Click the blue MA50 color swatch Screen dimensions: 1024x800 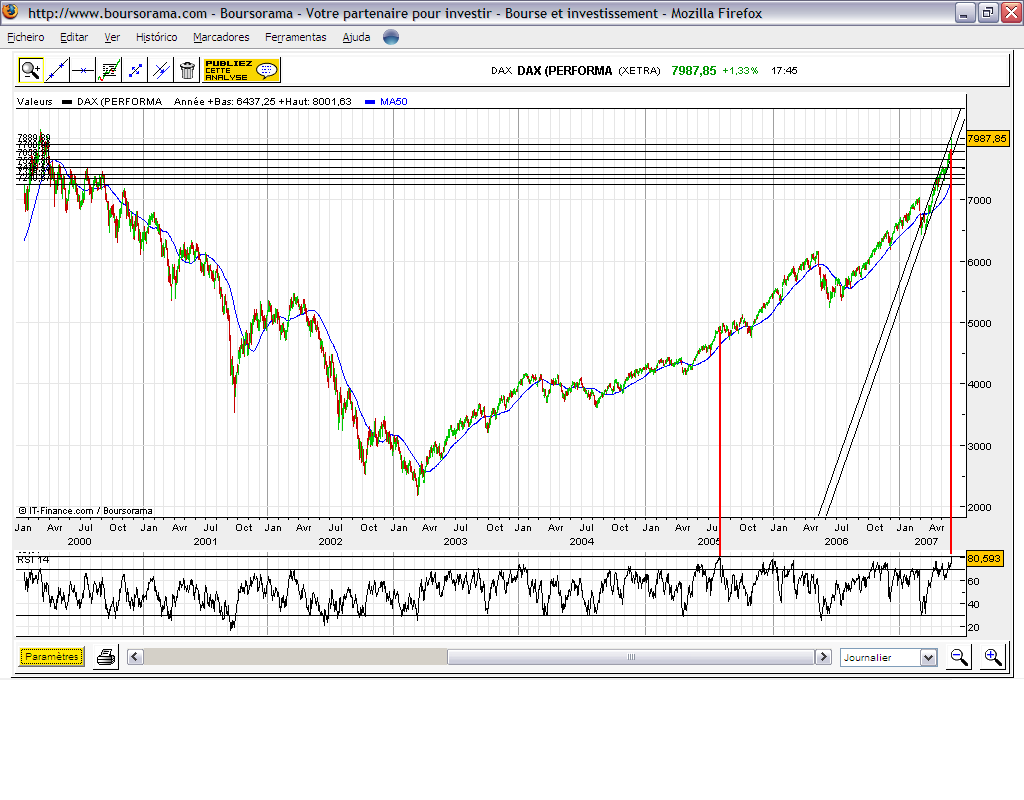370,102
